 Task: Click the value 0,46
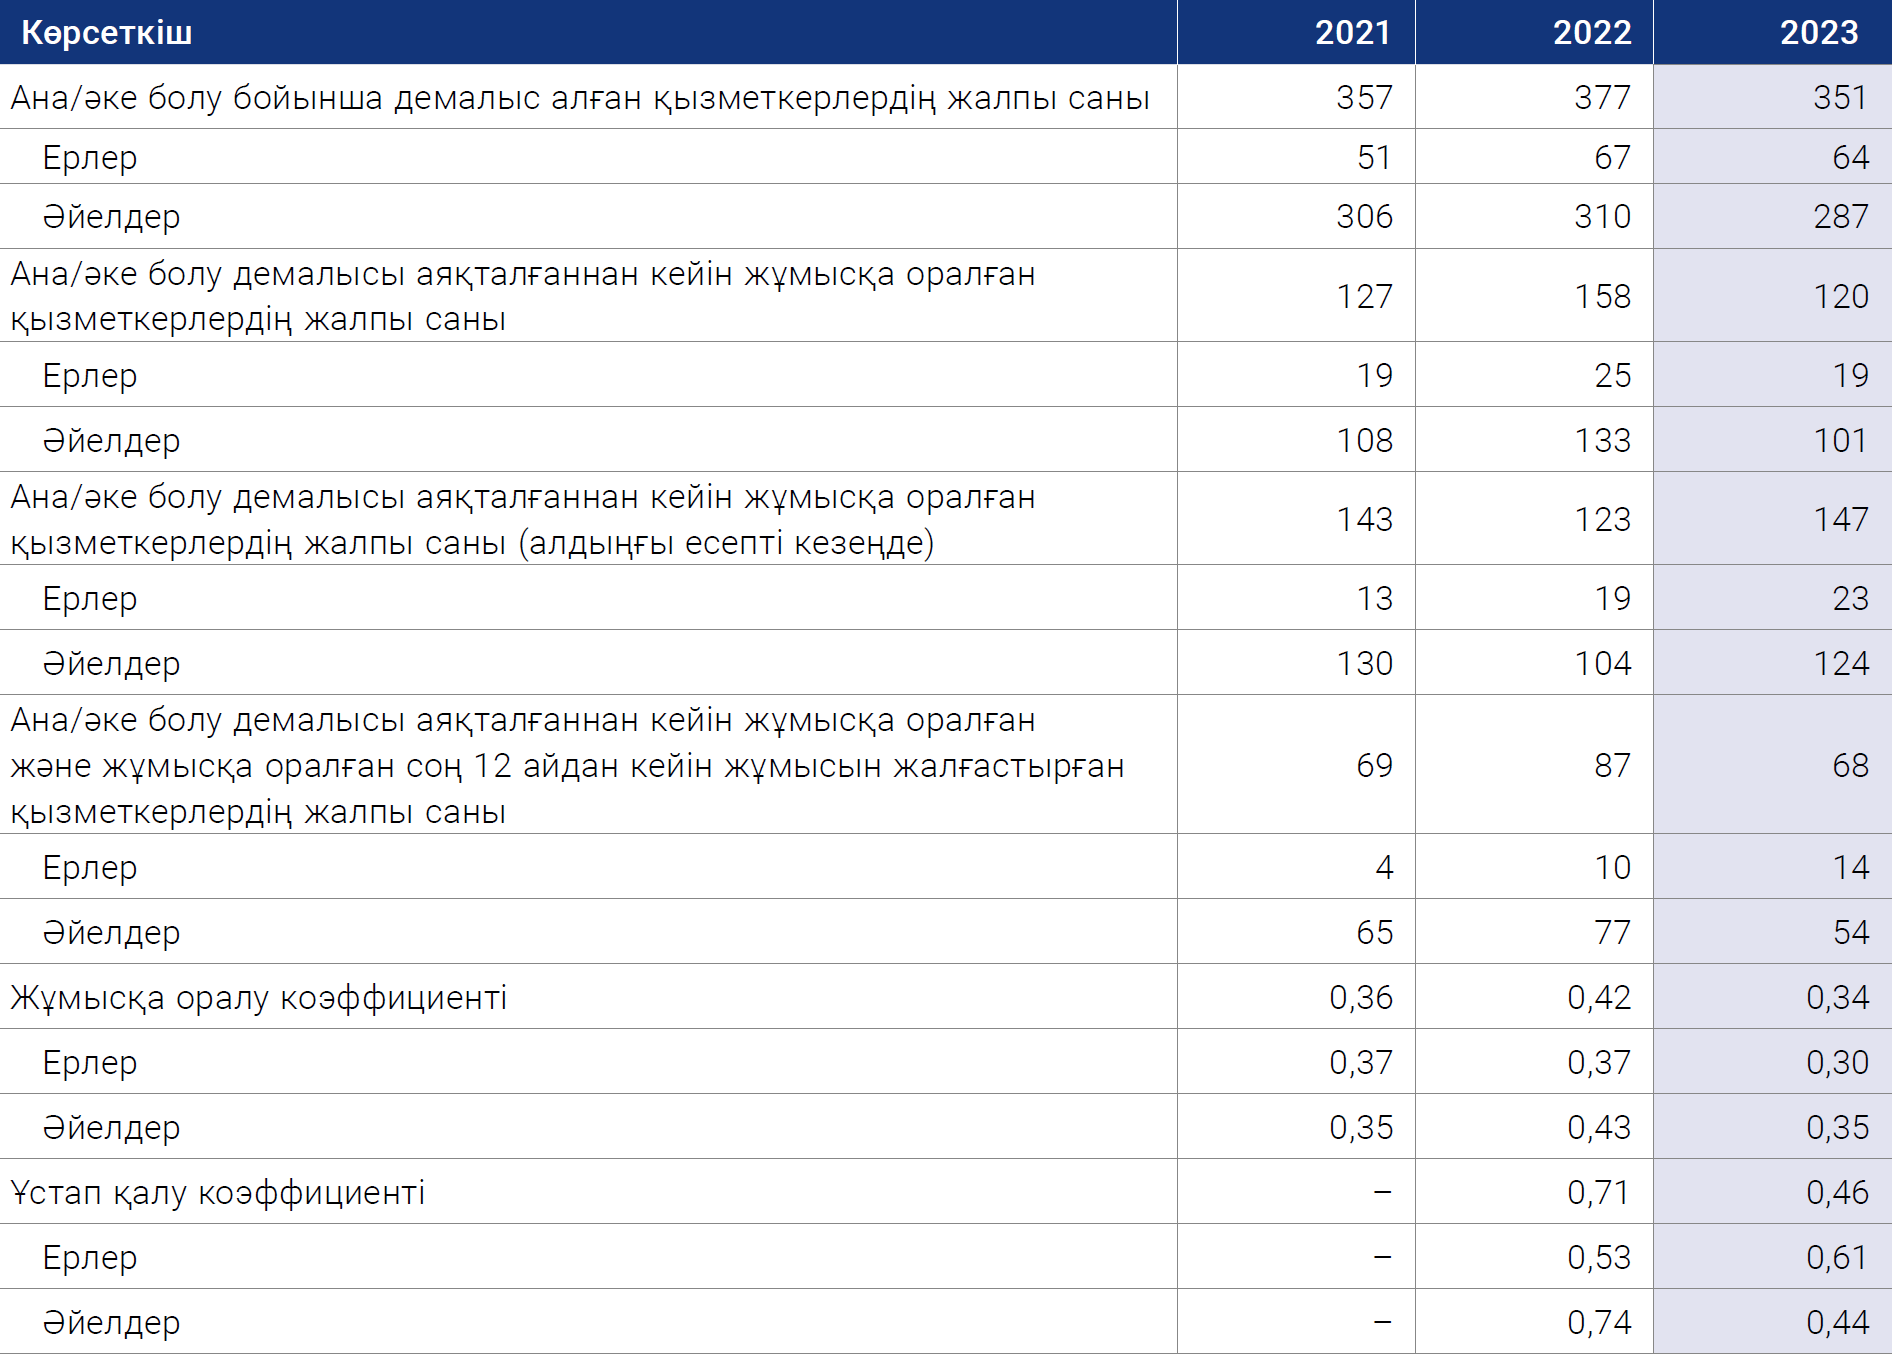[x=1837, y=1193]
